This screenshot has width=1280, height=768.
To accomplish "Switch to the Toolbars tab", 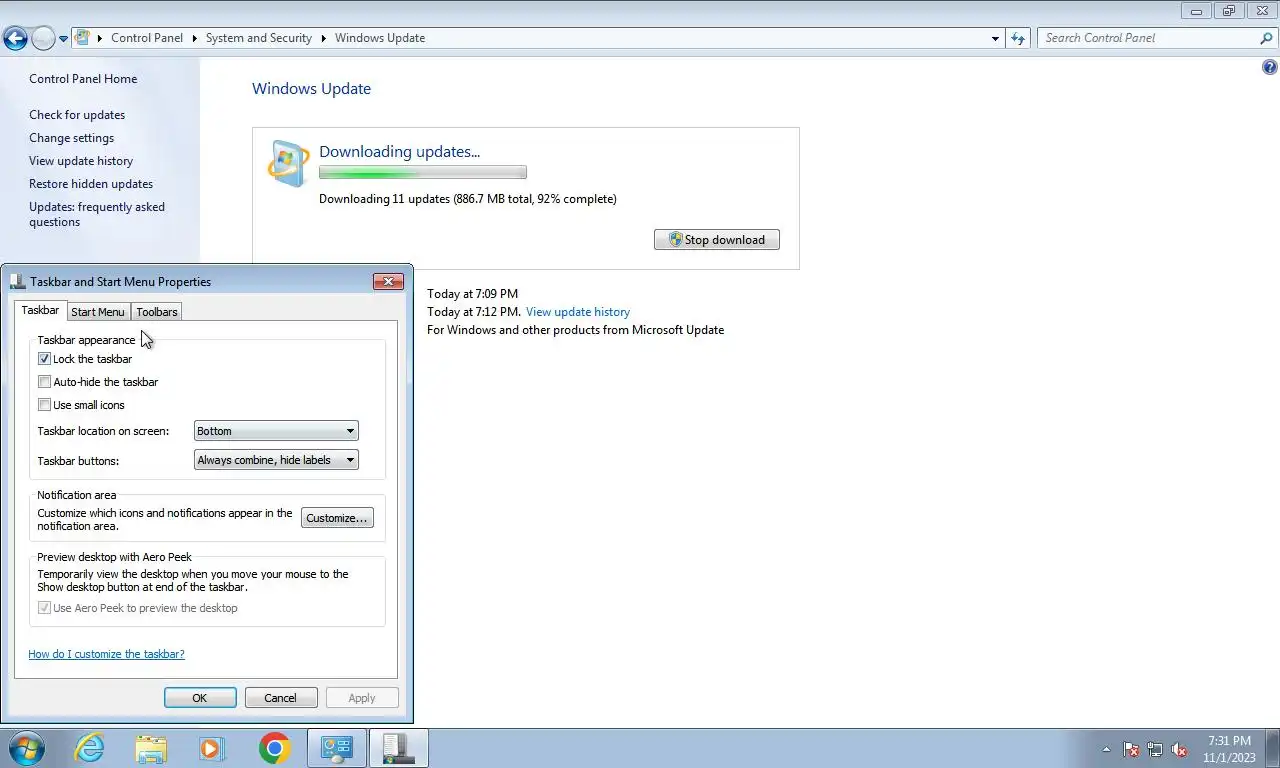I will click(157, 312).
